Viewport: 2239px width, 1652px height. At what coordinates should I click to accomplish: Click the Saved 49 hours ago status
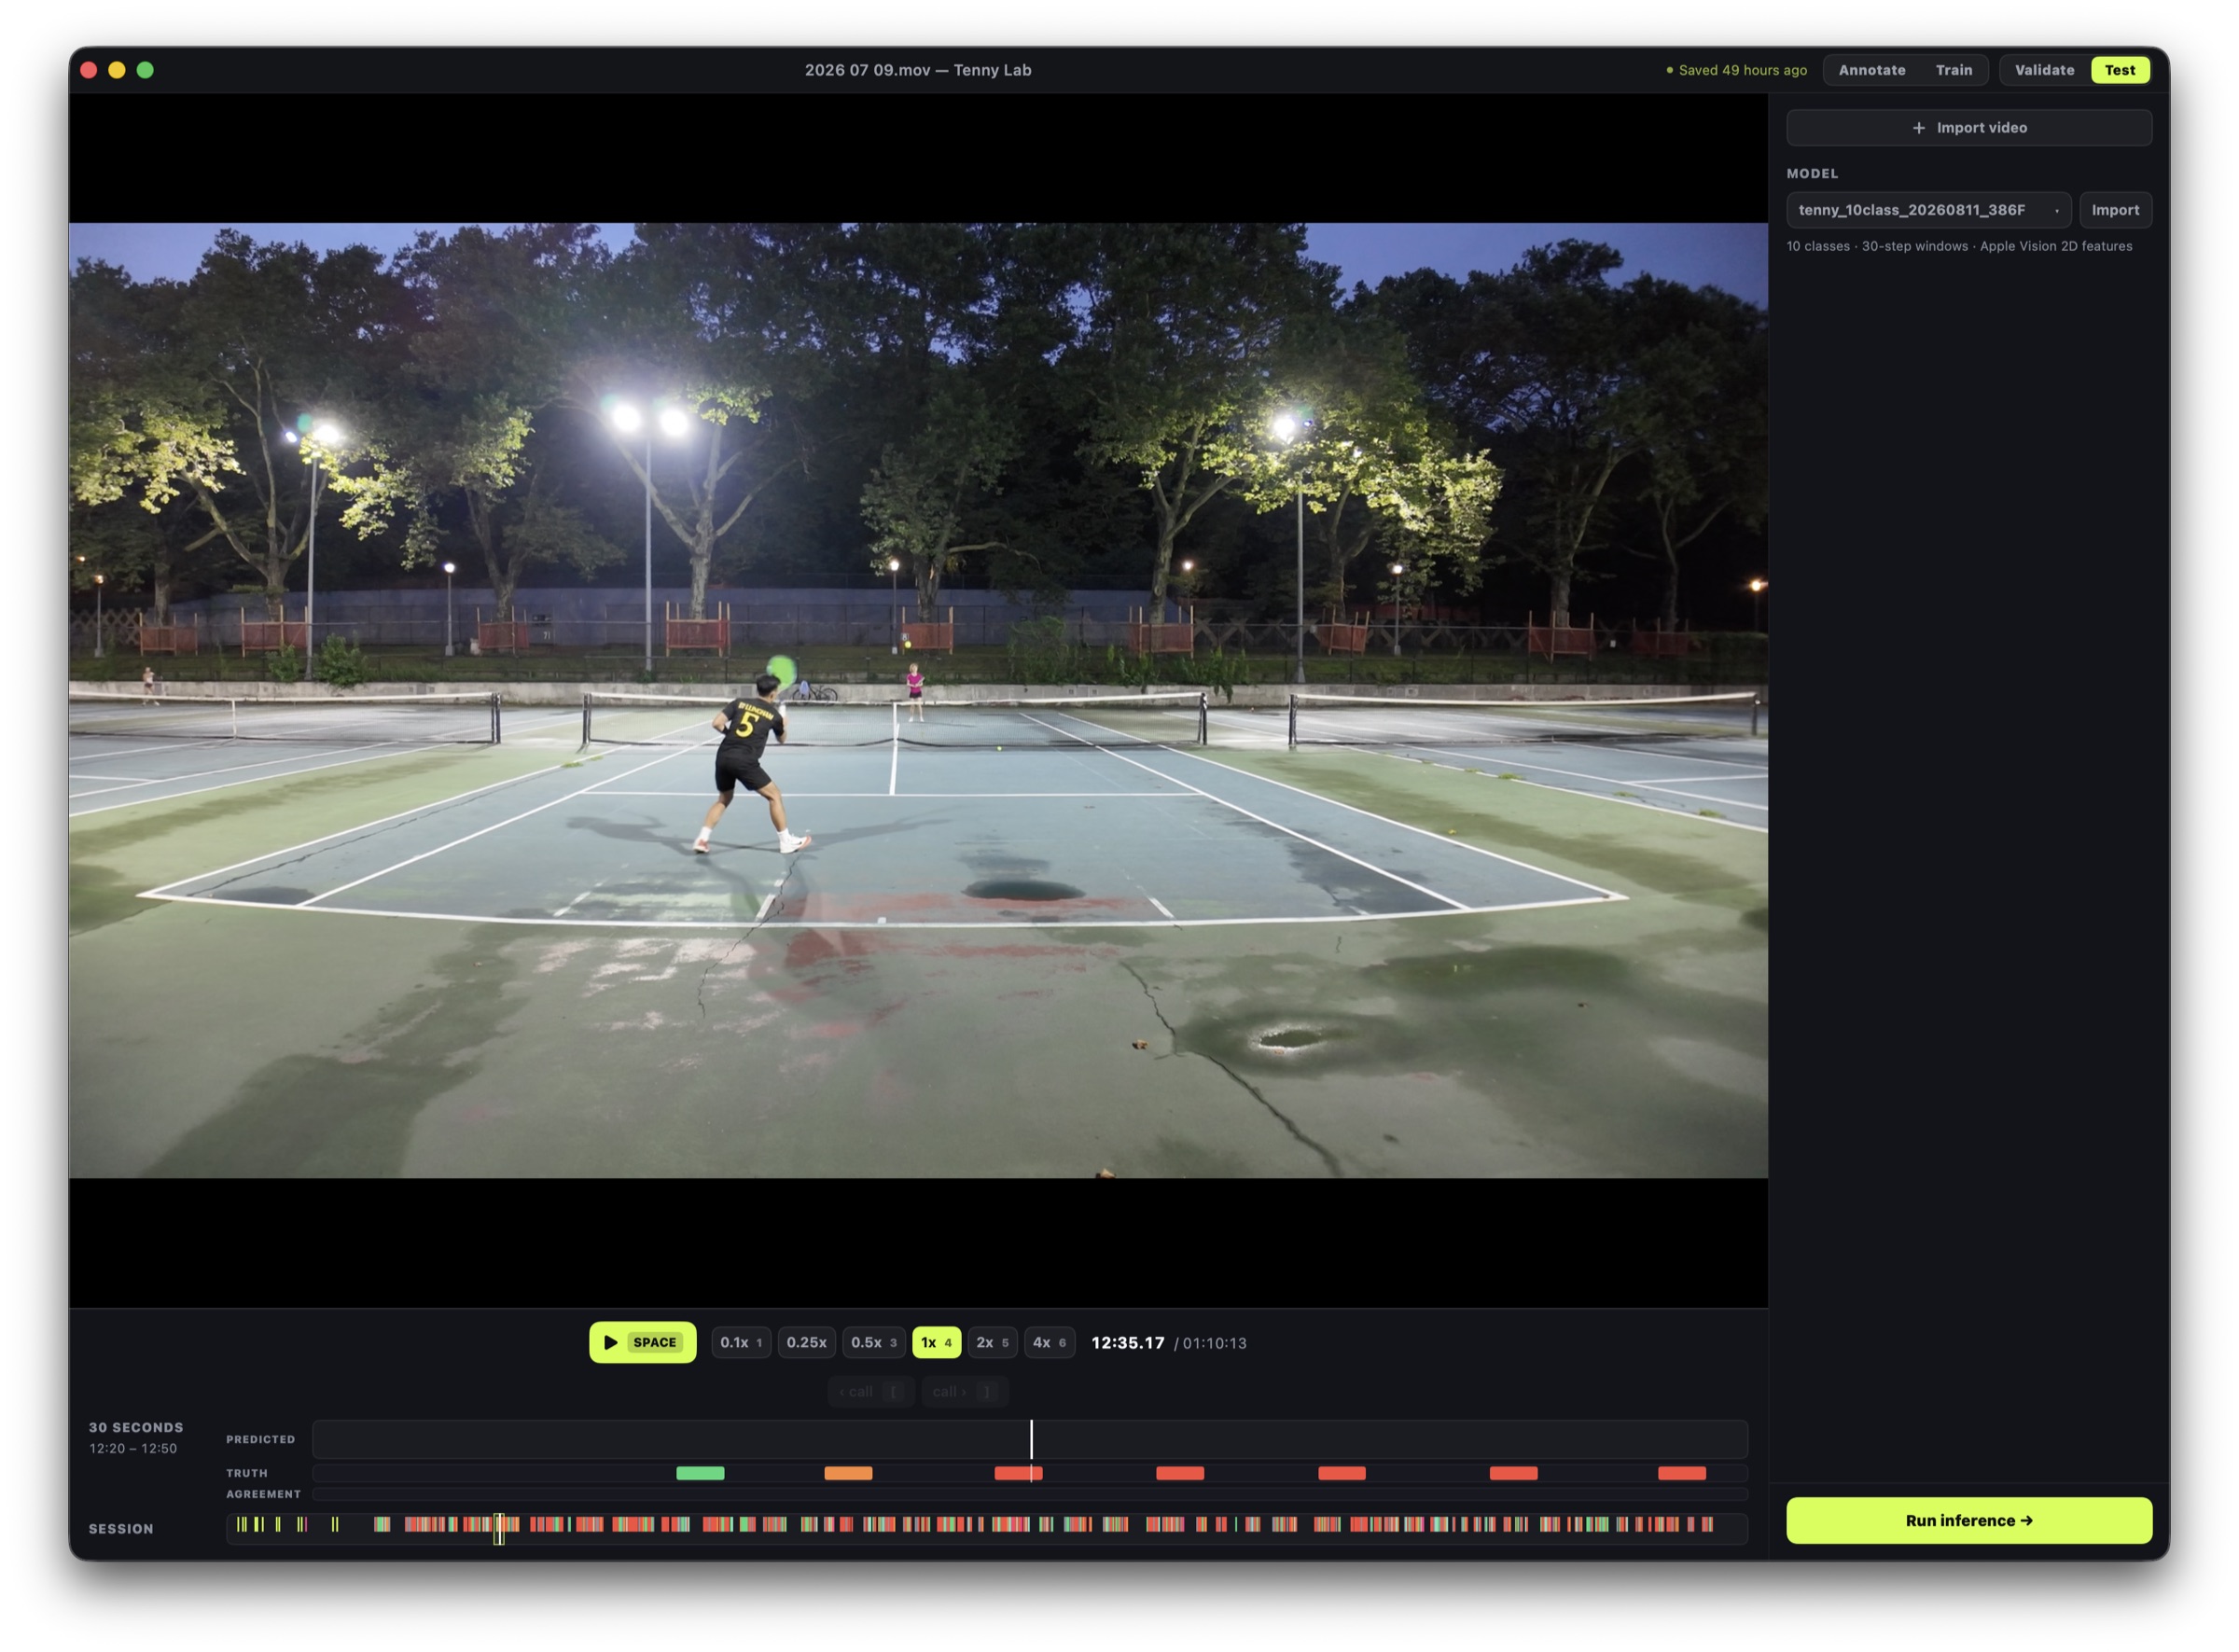pos(1736,70)
